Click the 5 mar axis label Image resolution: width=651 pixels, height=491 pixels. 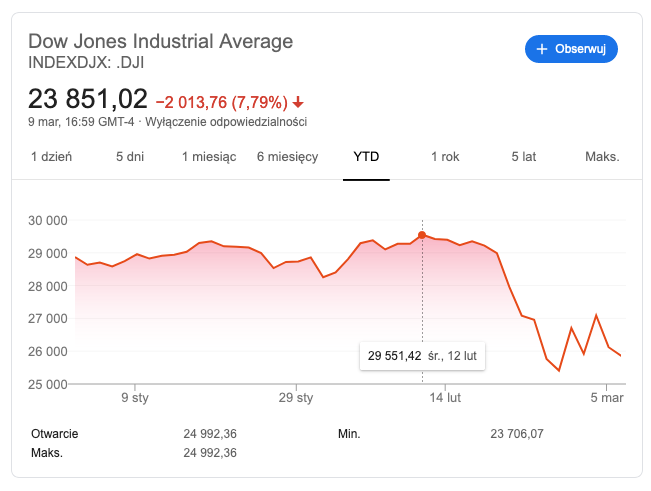[x=607, y=398]
